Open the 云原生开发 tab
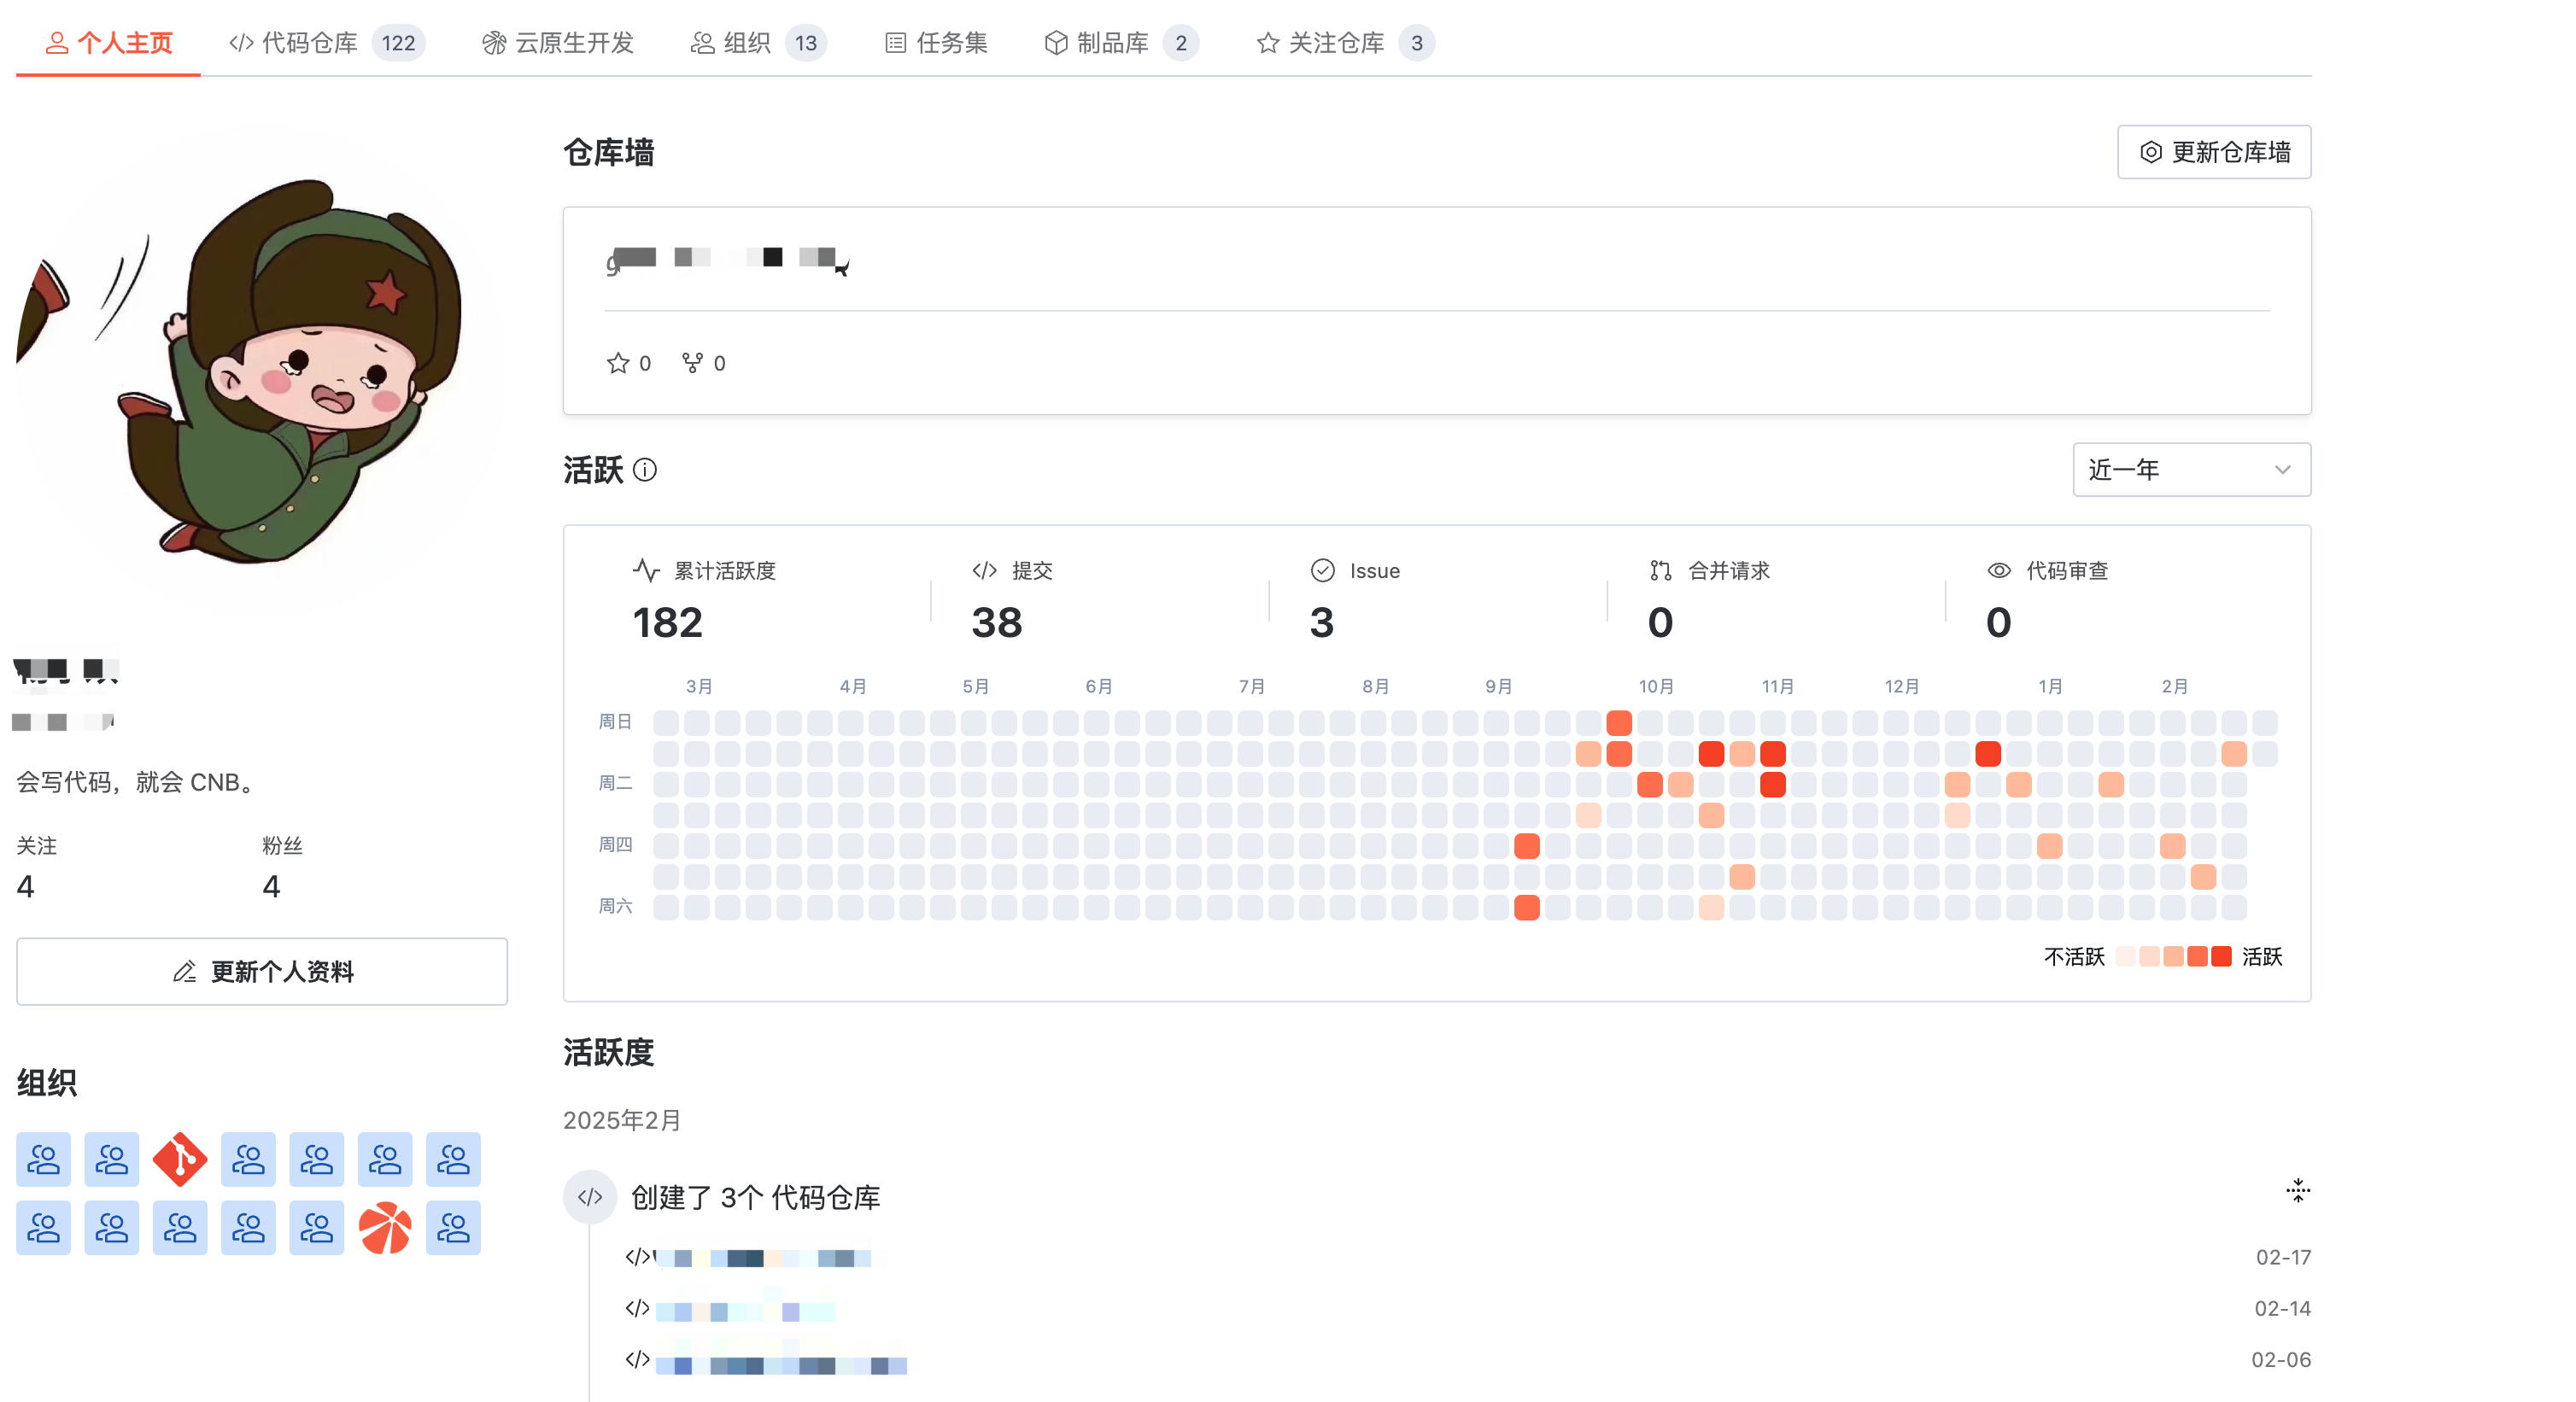The height and width of the screenshot is (1402, 2576). (x=558, y=43)
